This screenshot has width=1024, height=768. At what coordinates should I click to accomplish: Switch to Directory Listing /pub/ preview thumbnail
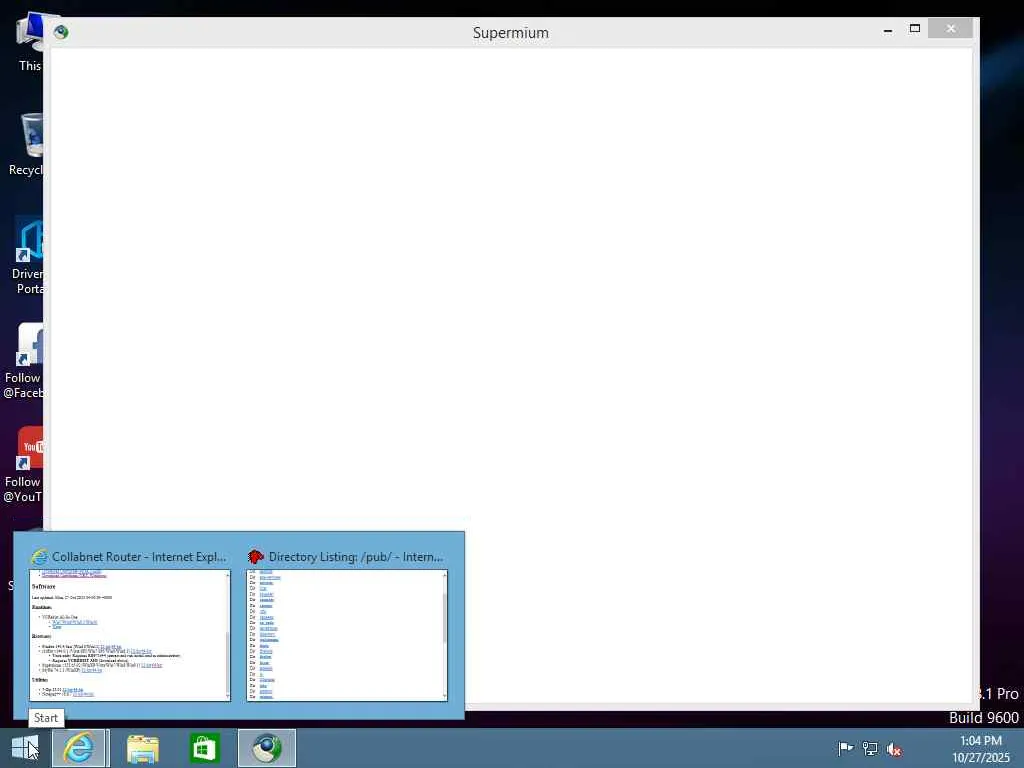click(347, 635)
